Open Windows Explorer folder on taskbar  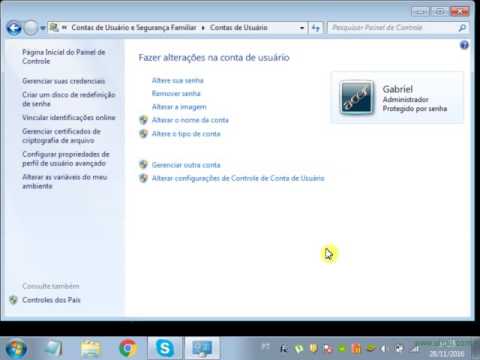[90, 348]
